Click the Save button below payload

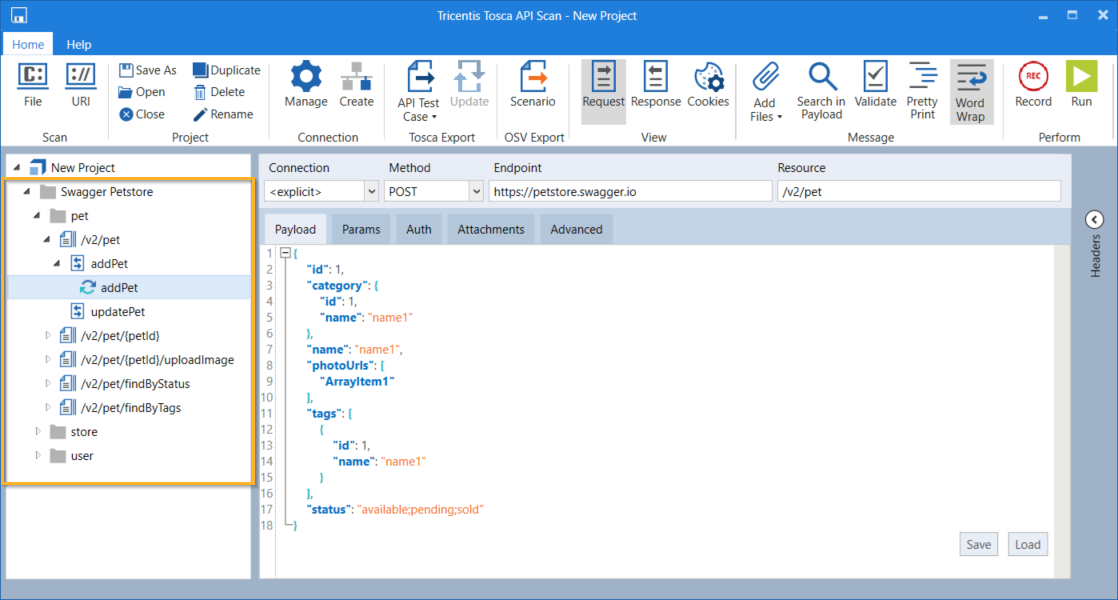pyautogui.click(x=978, y=544)
